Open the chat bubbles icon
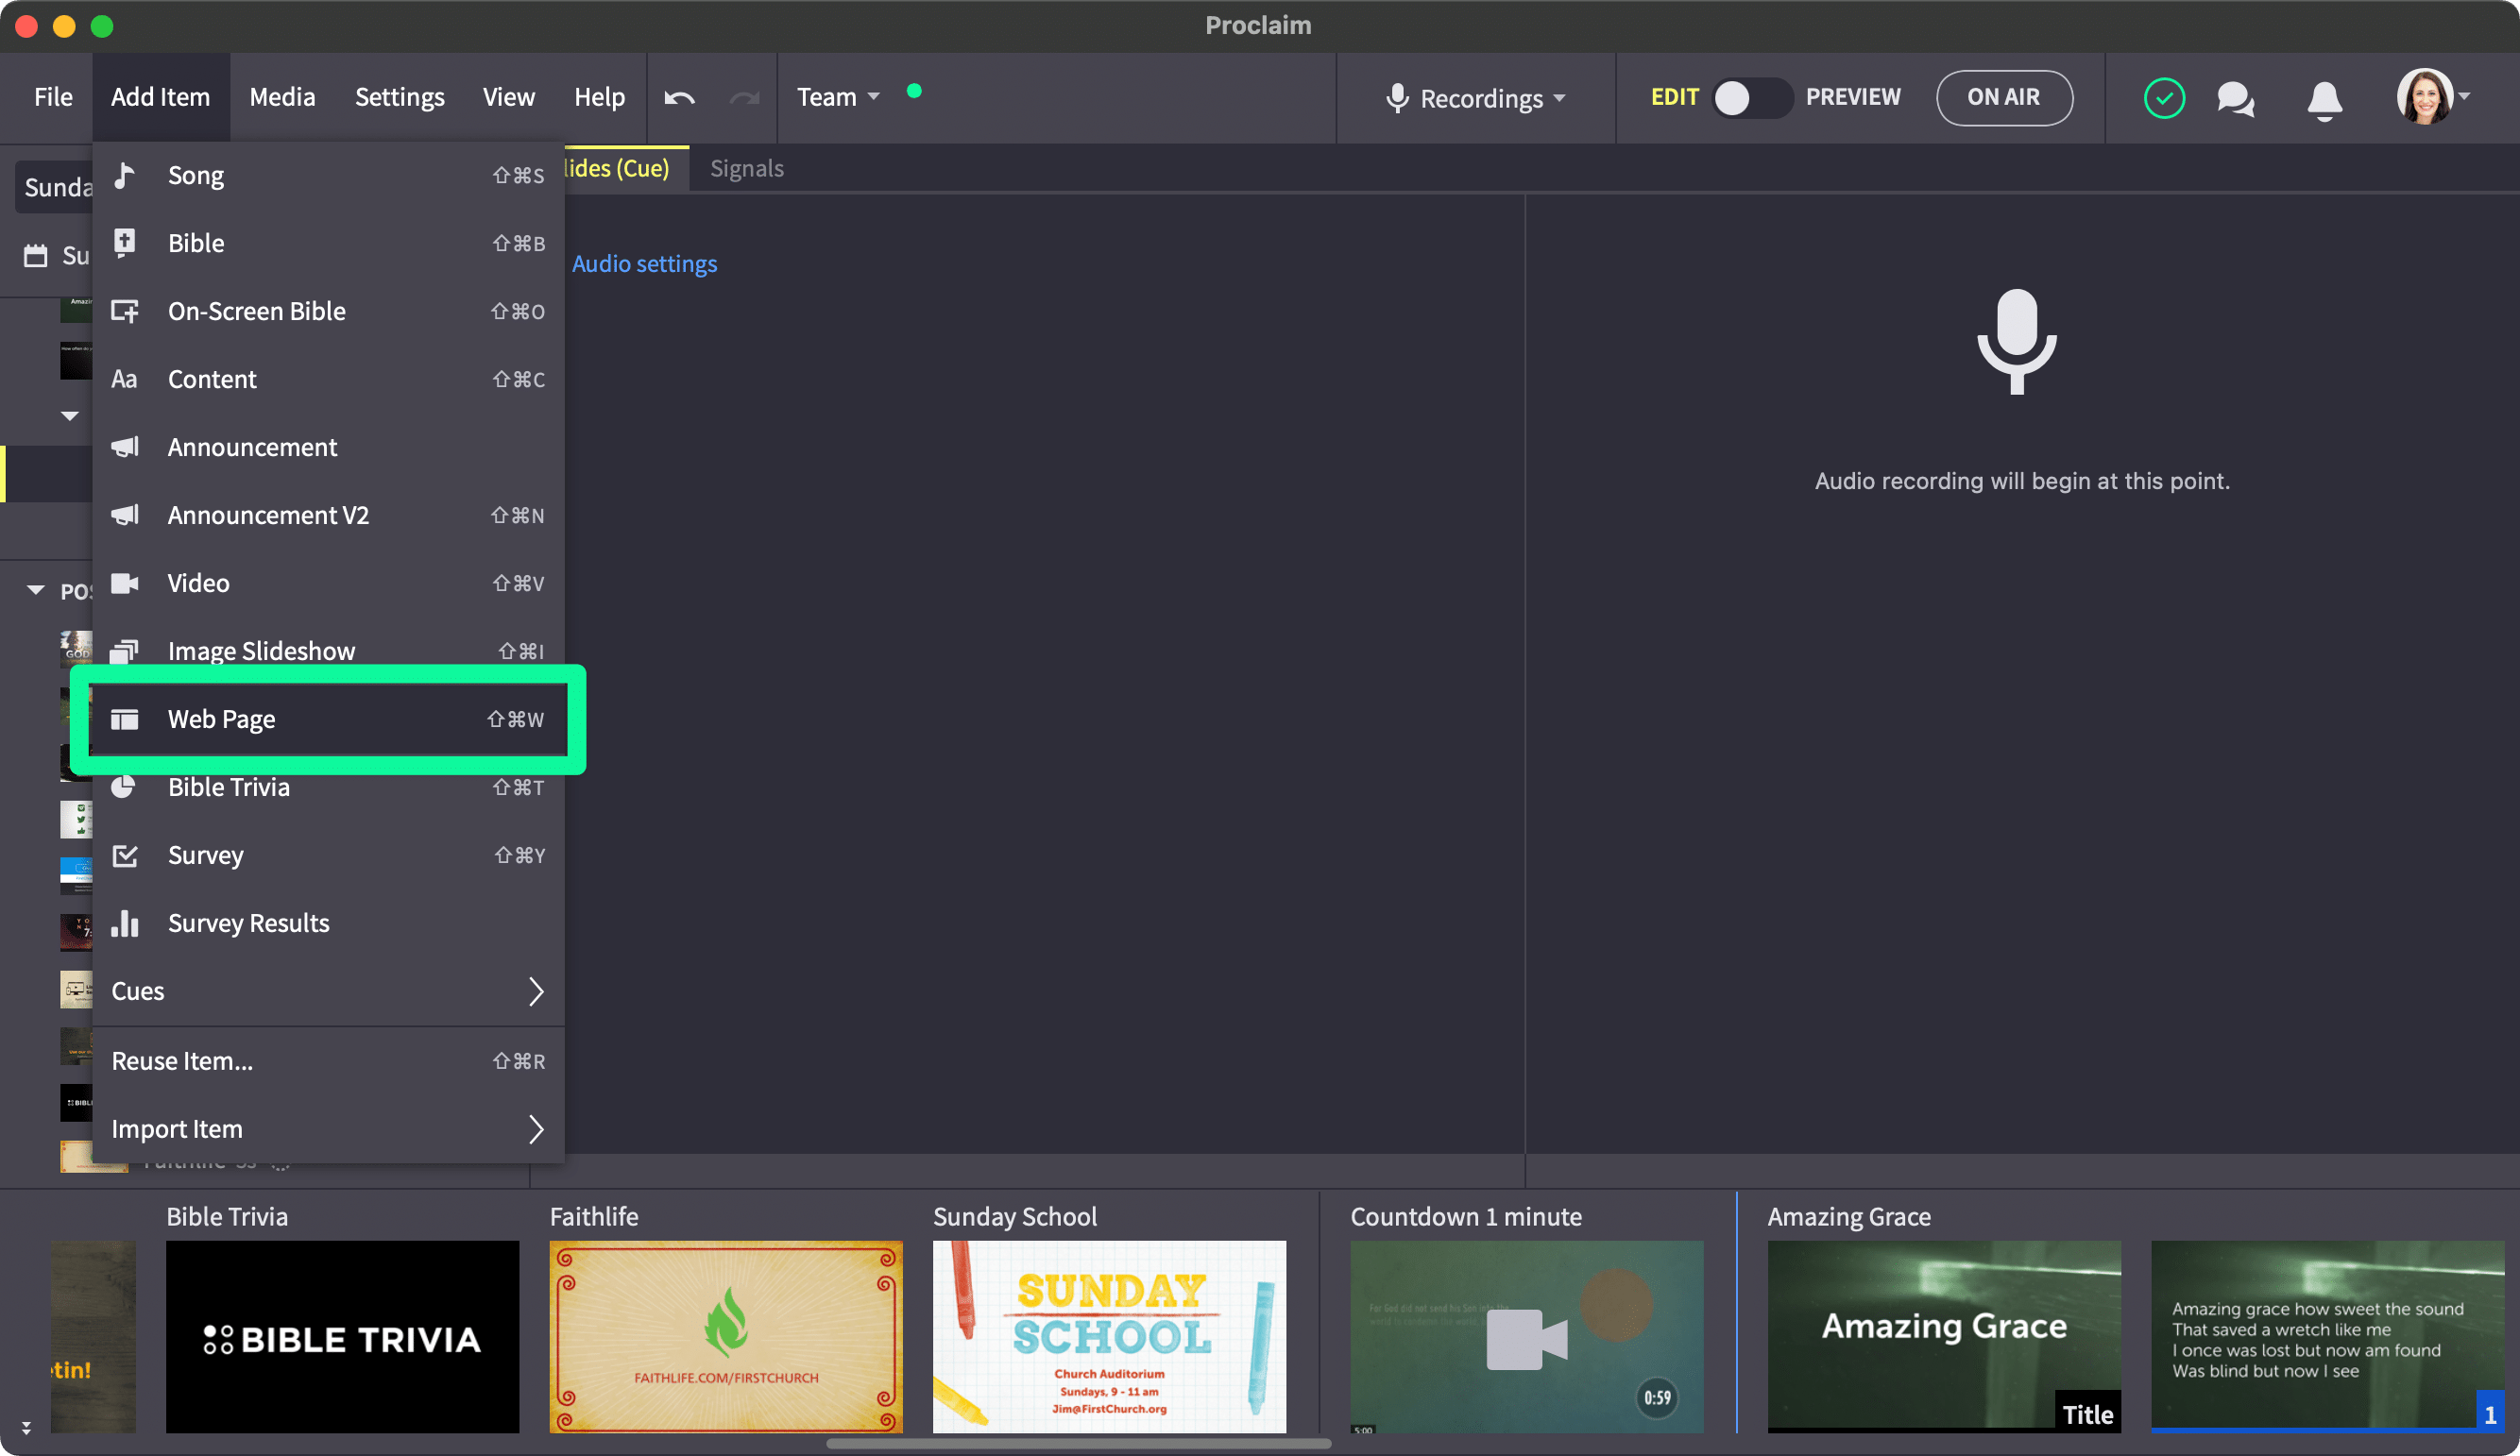The image size is (2520, 1456). (x=2235, y=98)
